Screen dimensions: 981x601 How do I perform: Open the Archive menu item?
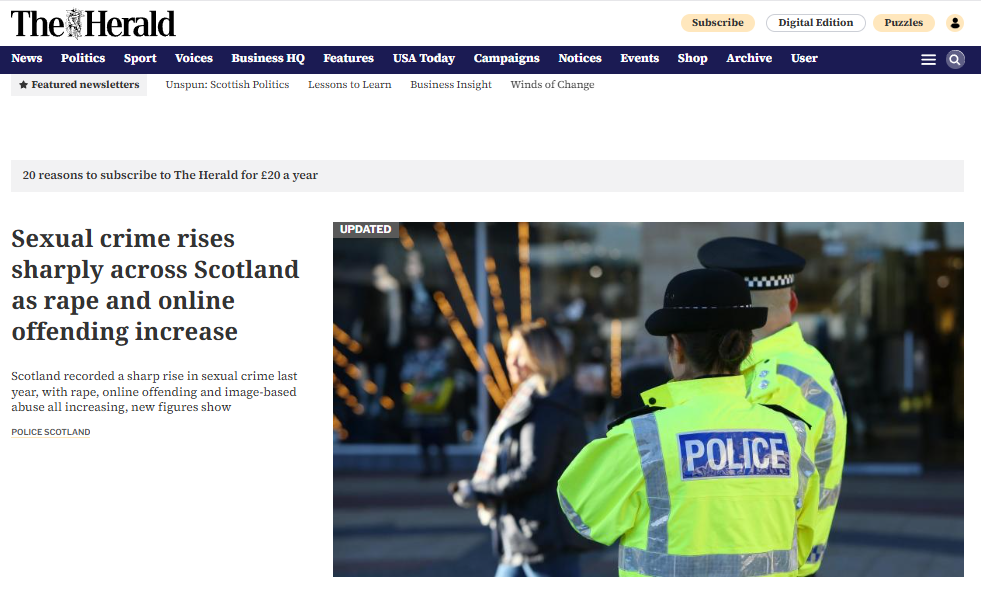(749, 59)
